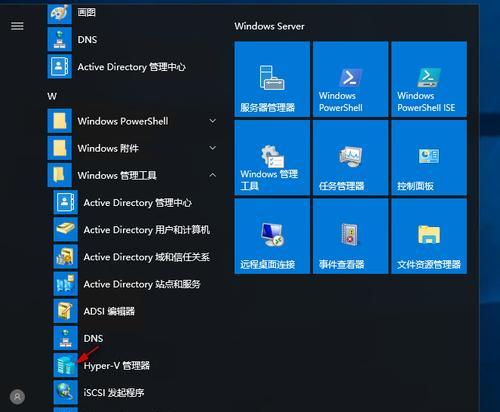Open the Hyper-V 管理器 icon

[66, 365]
